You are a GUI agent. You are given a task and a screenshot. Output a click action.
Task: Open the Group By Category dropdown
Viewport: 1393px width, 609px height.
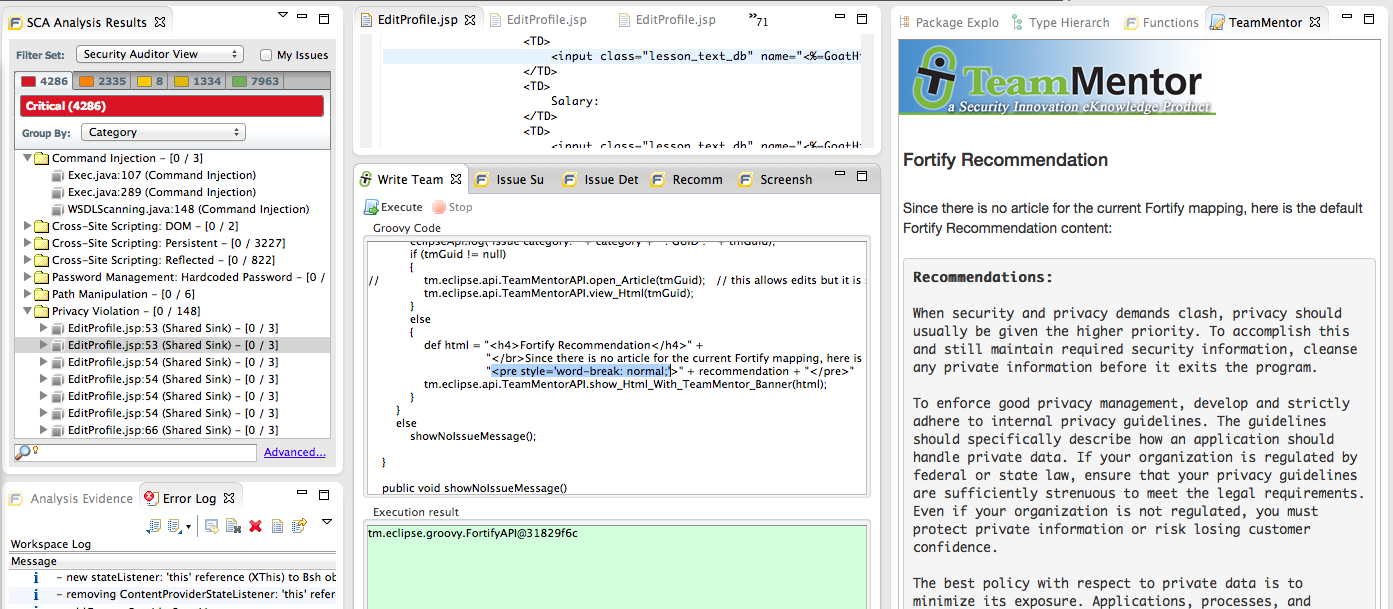(x=163, y=132)
